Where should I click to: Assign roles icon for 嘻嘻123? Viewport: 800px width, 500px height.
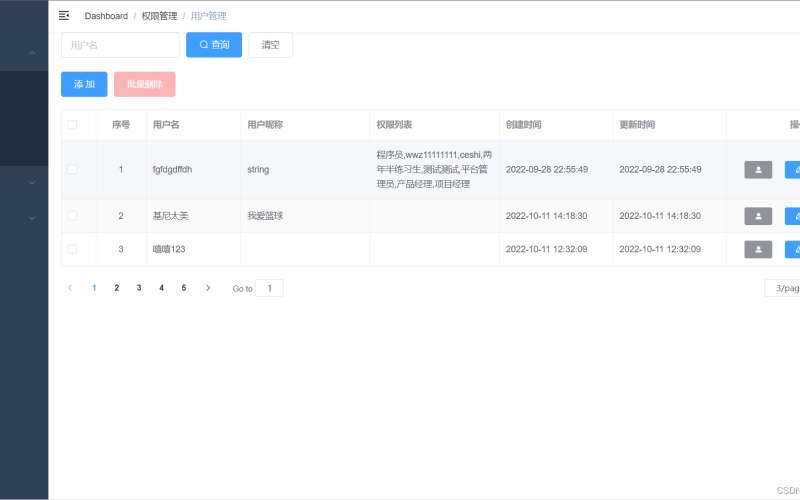(x=758, y=249)
